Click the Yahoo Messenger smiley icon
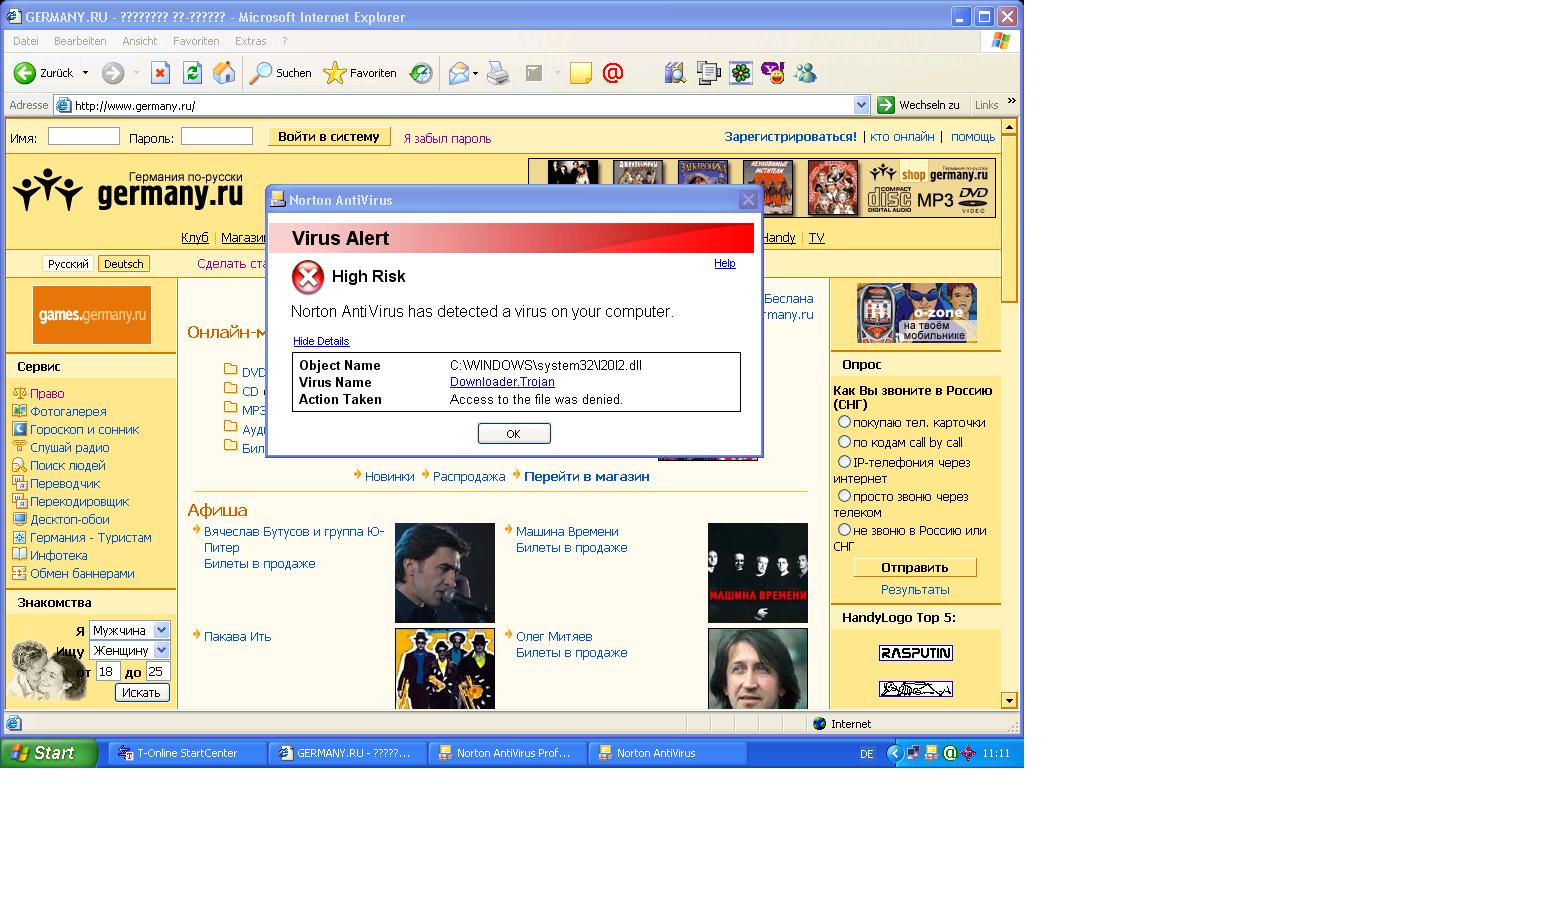This screenshot has width=1560, height=920. (773, 73)
